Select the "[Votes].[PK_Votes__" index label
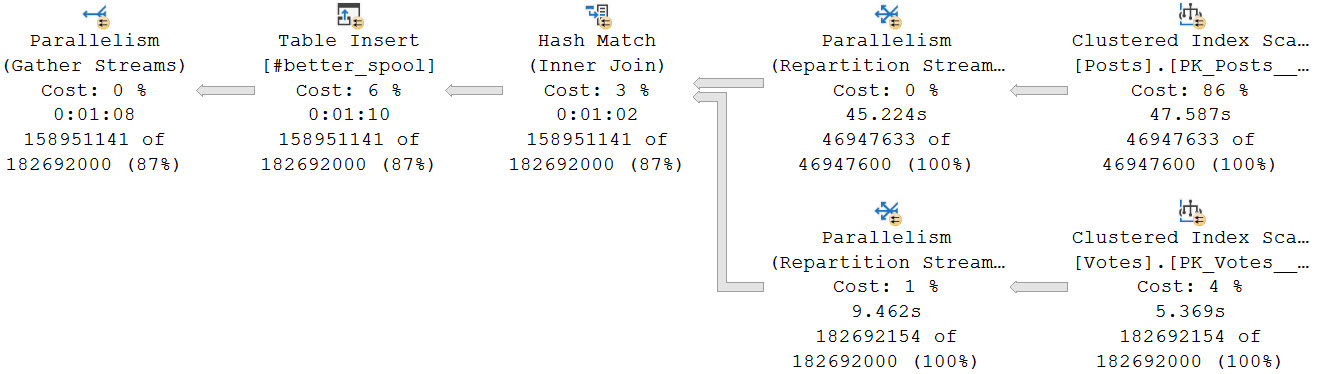This screenshot has width=1332, height=374. 1190,263
